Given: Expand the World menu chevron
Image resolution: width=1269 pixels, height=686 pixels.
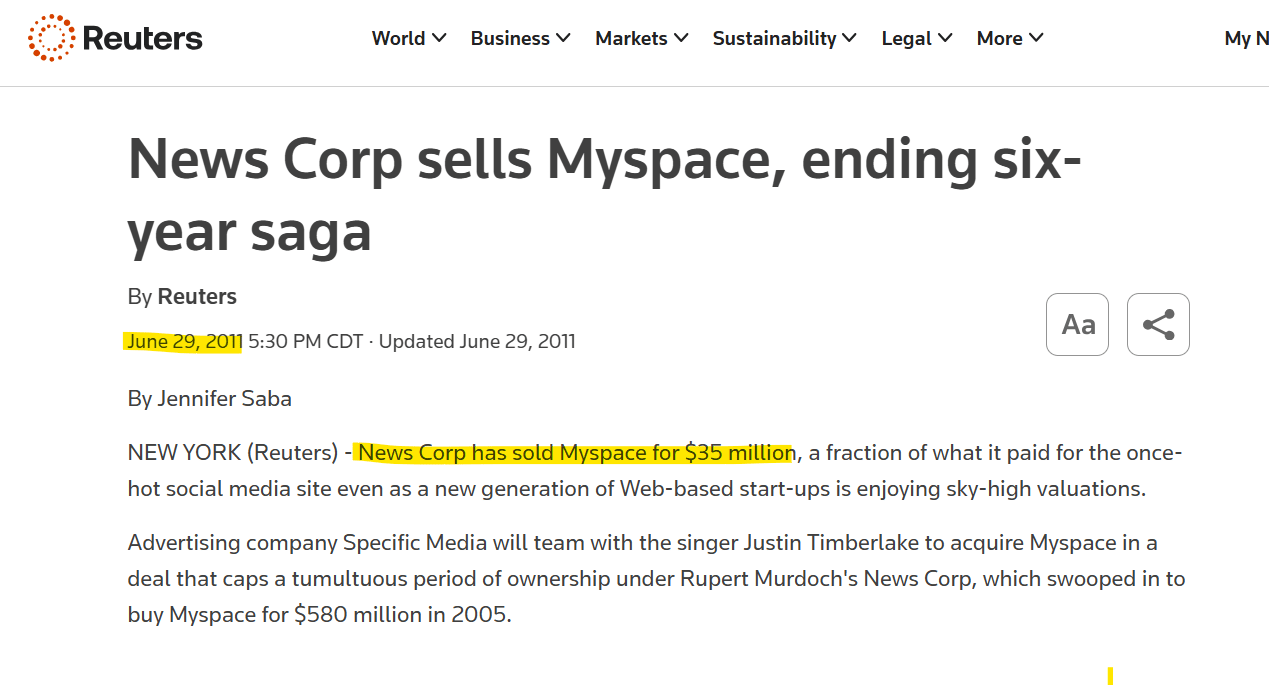Looking at the screenshot, I should 439,39.
